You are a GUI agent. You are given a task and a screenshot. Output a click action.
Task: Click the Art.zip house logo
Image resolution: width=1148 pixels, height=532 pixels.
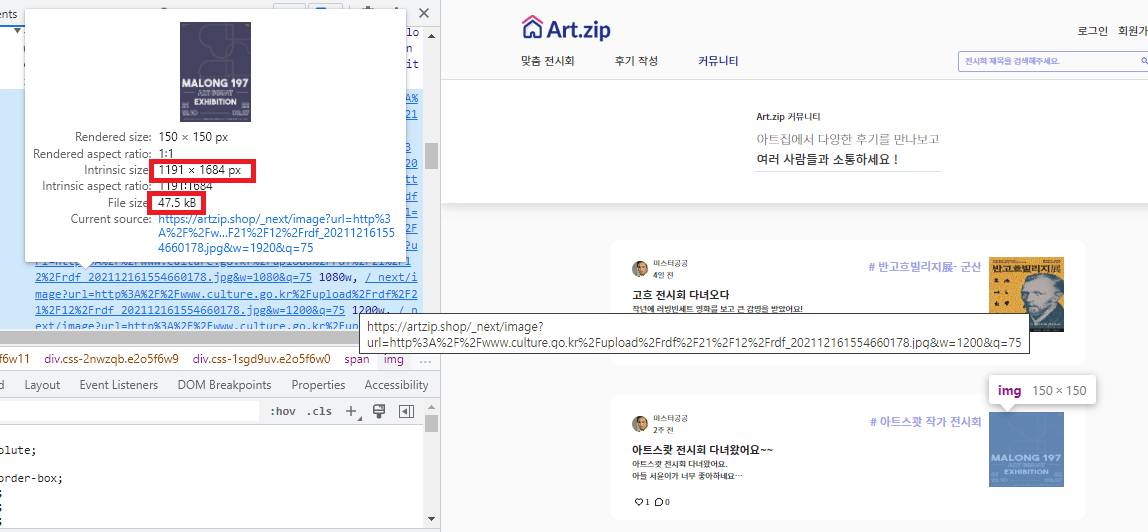(x=566, y=29)
